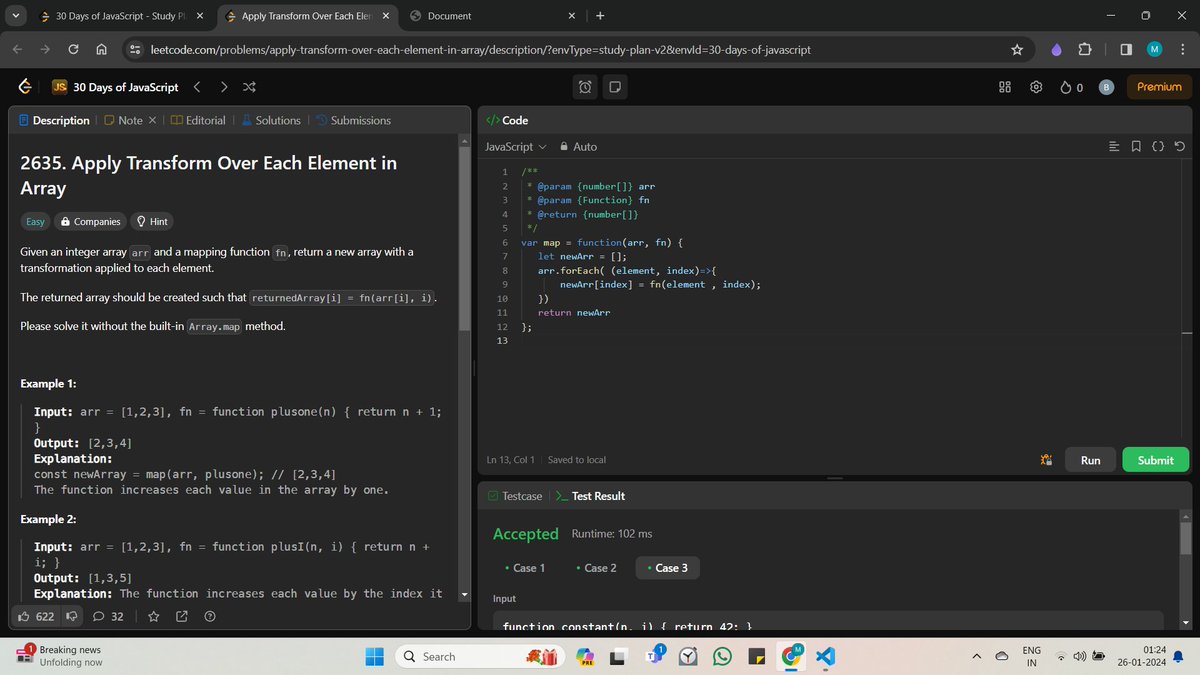Open the layout customization grid icon

click(1004, 87)
